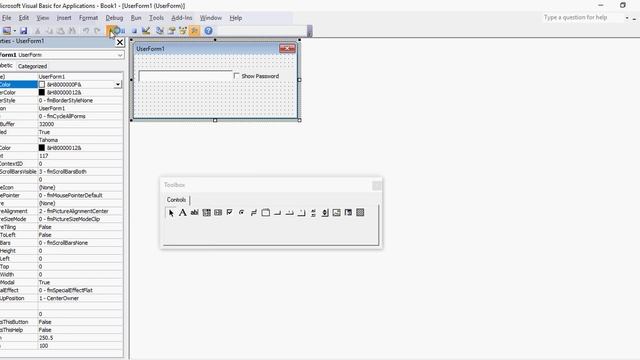Select the CommandButton control in Toolbox
Image resolution: width=640 pixels, height=360 pixels.
pos(277,213)
